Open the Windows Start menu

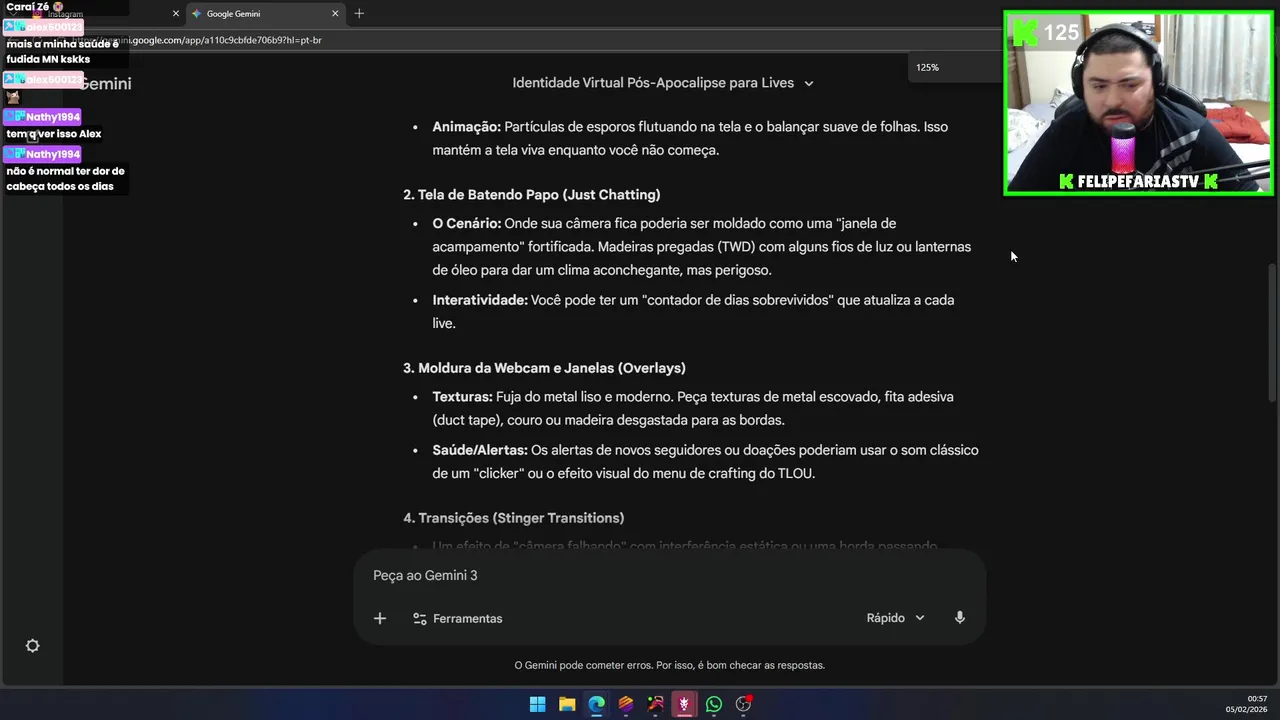(537, 704)
